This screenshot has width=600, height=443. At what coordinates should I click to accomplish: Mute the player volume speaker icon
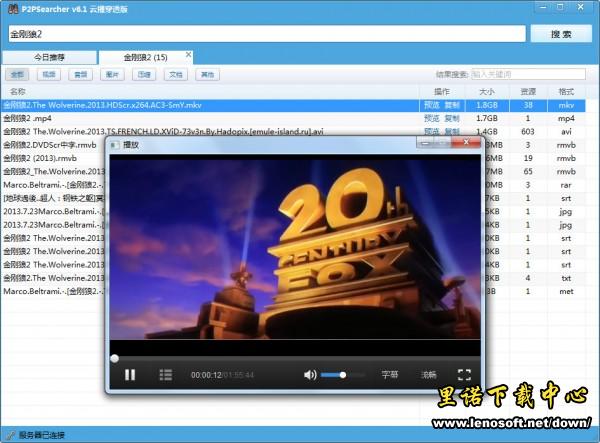click(310, 375)
